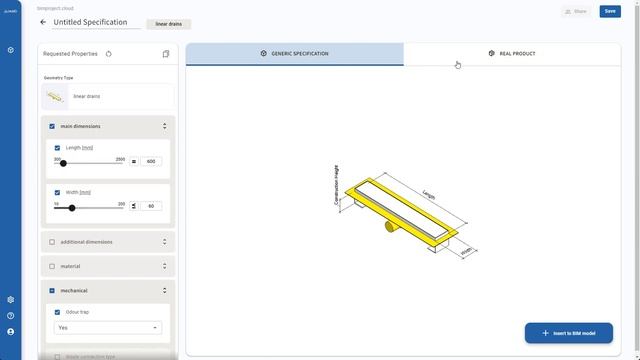Click the 'Requested Properties' heading

(x=70, y=54)
